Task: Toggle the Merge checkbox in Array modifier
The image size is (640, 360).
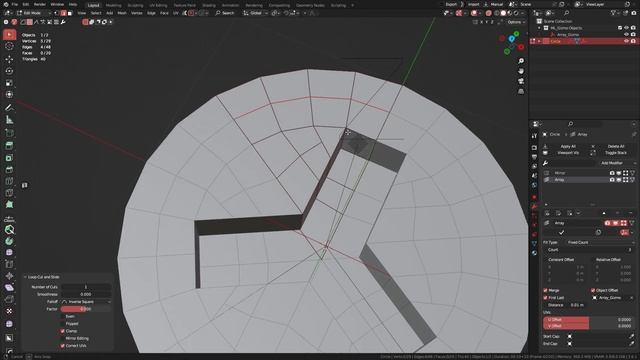Action: [545, 291]
